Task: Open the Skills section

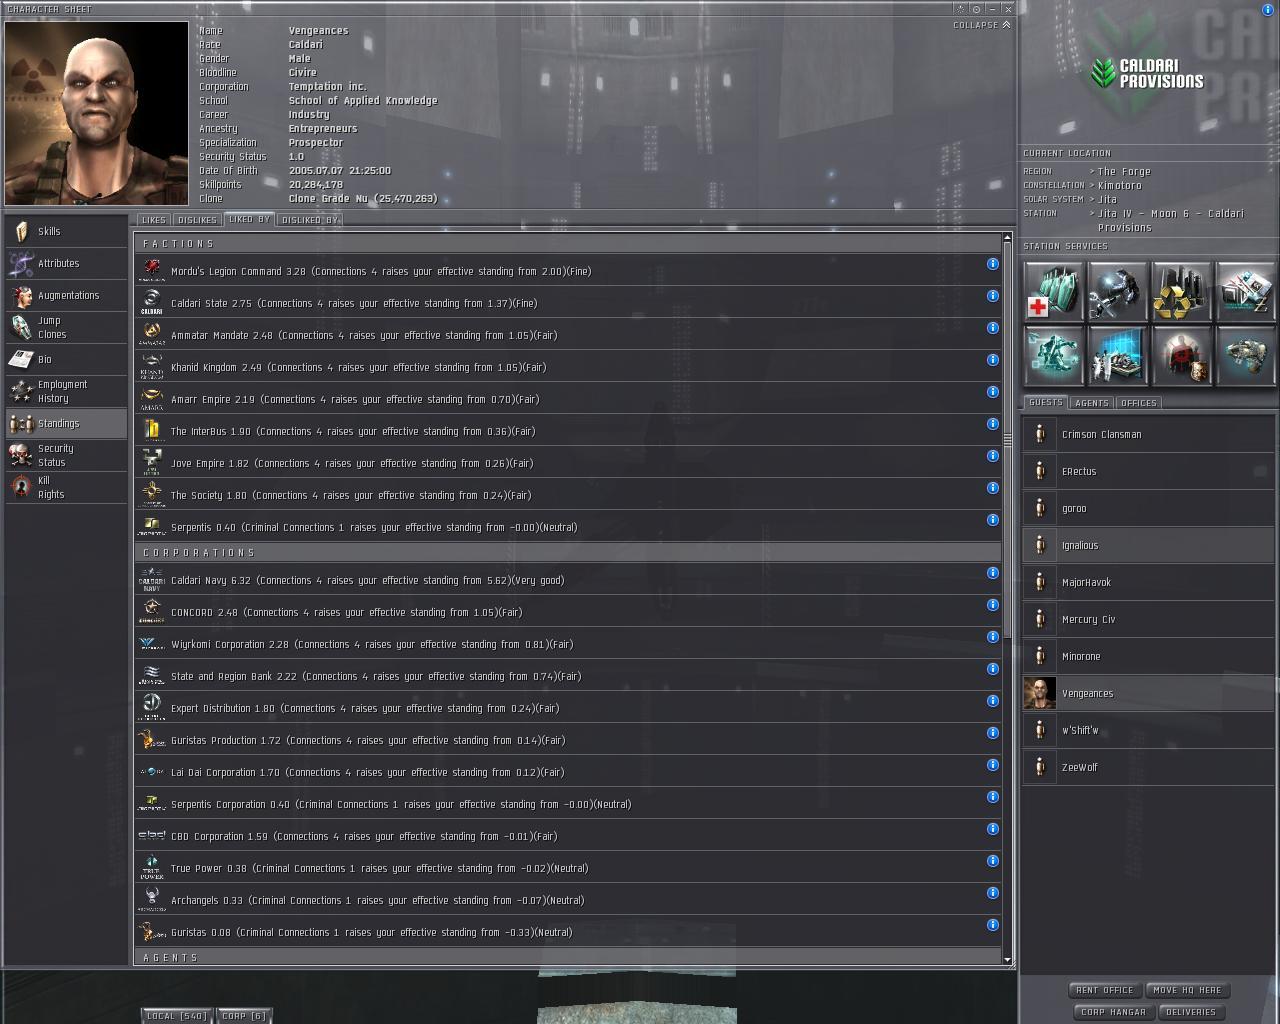Action: coord(66,231)
